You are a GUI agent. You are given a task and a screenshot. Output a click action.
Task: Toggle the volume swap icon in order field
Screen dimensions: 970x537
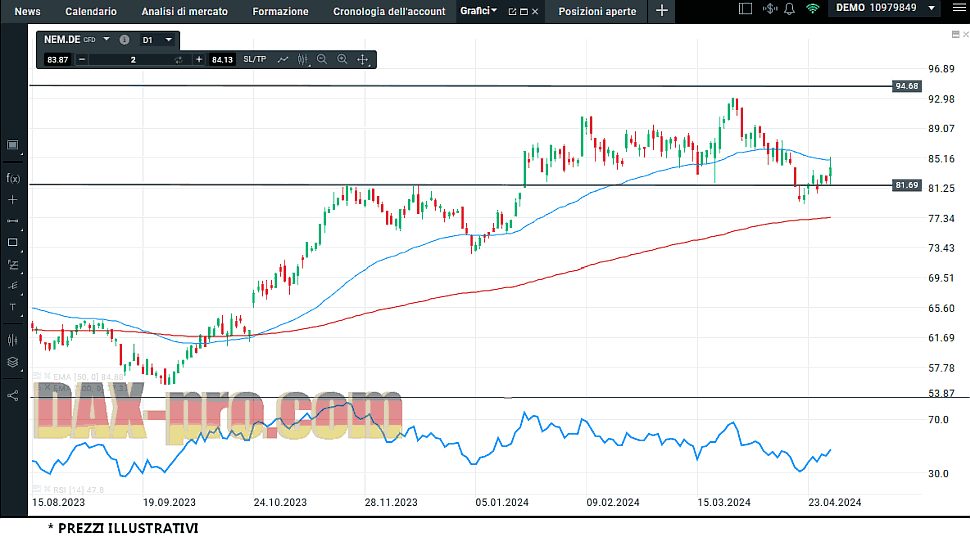pos(178,60)
